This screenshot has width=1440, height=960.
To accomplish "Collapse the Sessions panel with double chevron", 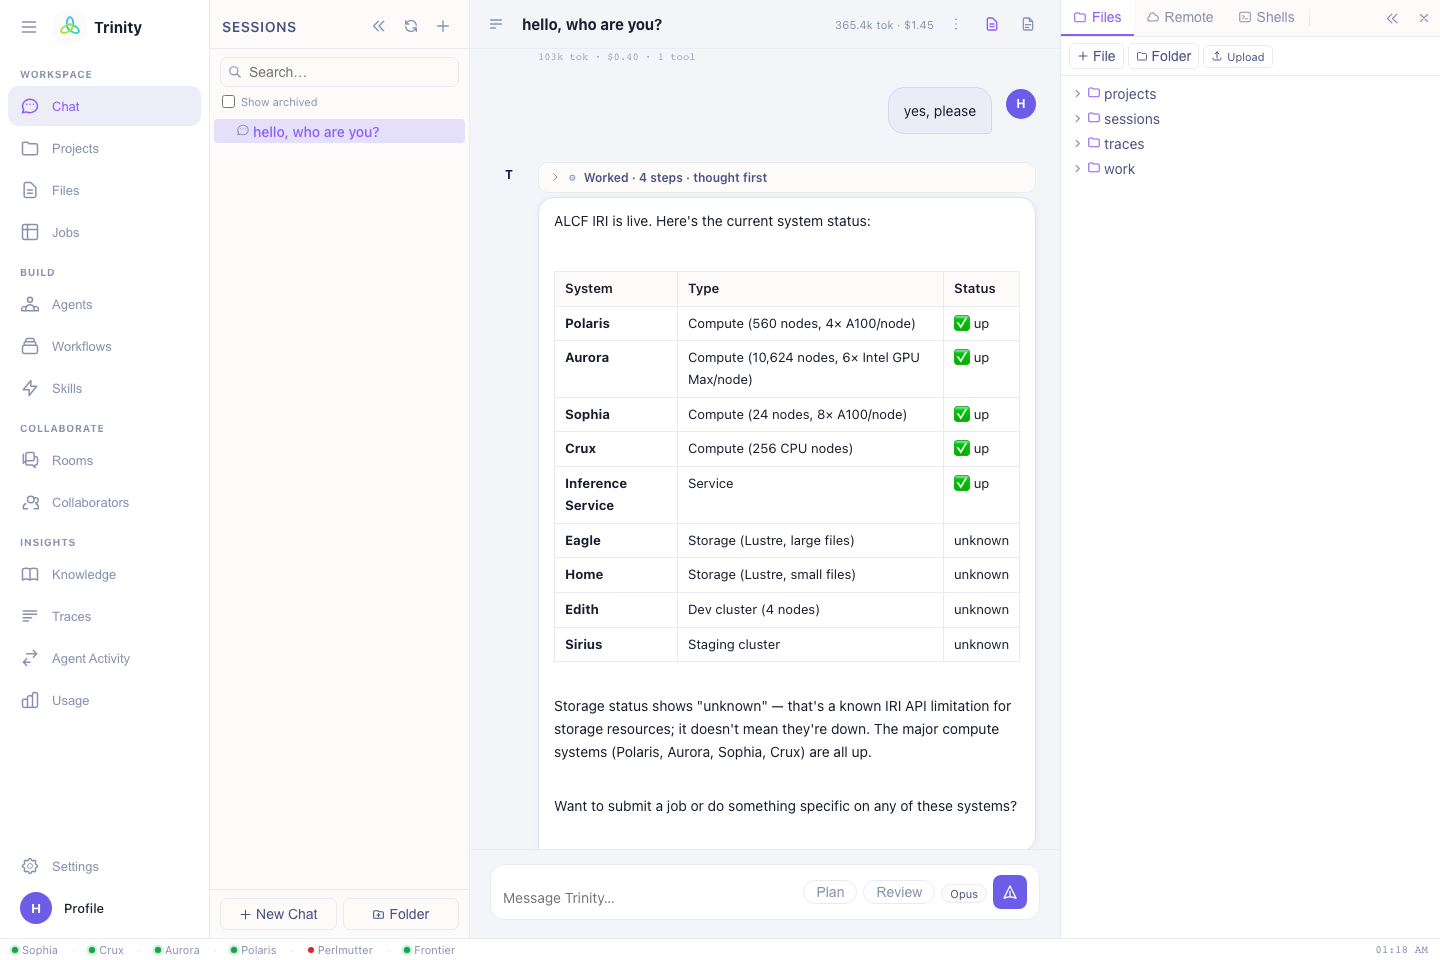I will (x=379, y=26).
